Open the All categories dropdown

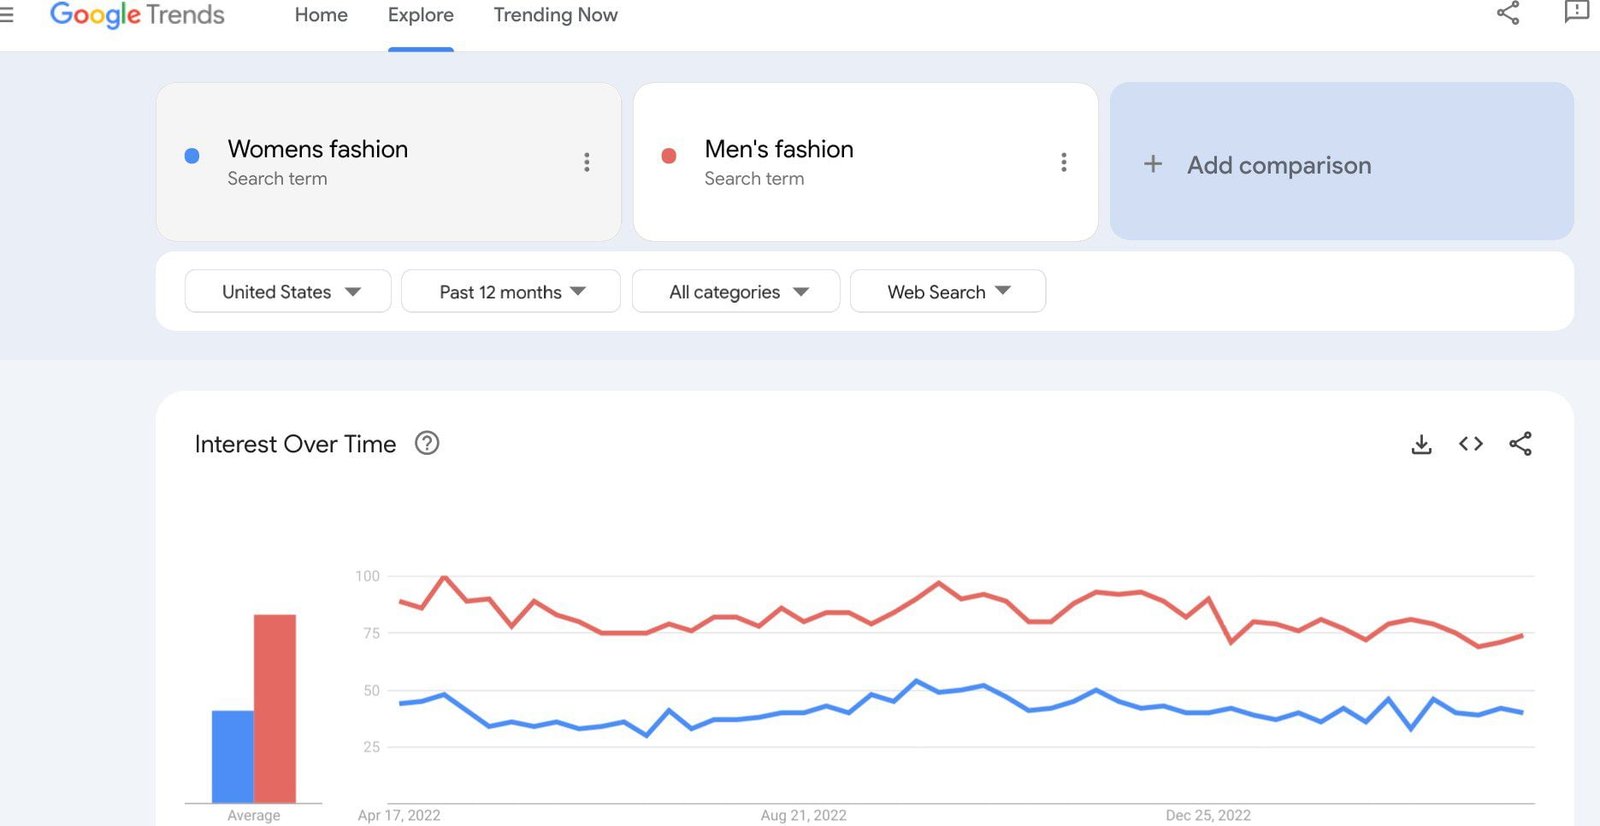(736, 291)
